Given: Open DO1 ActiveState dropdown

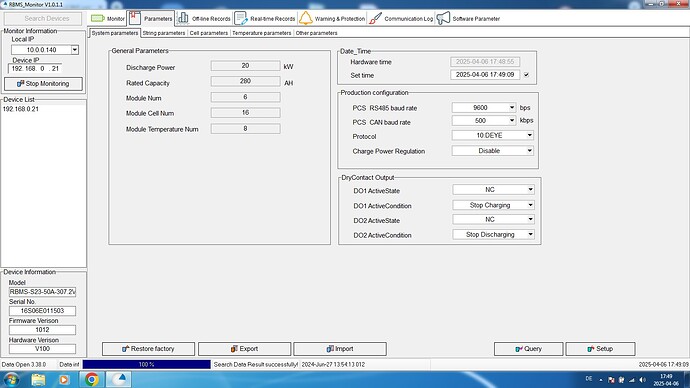Looking at the screenshot, I should tap(531, 190).
